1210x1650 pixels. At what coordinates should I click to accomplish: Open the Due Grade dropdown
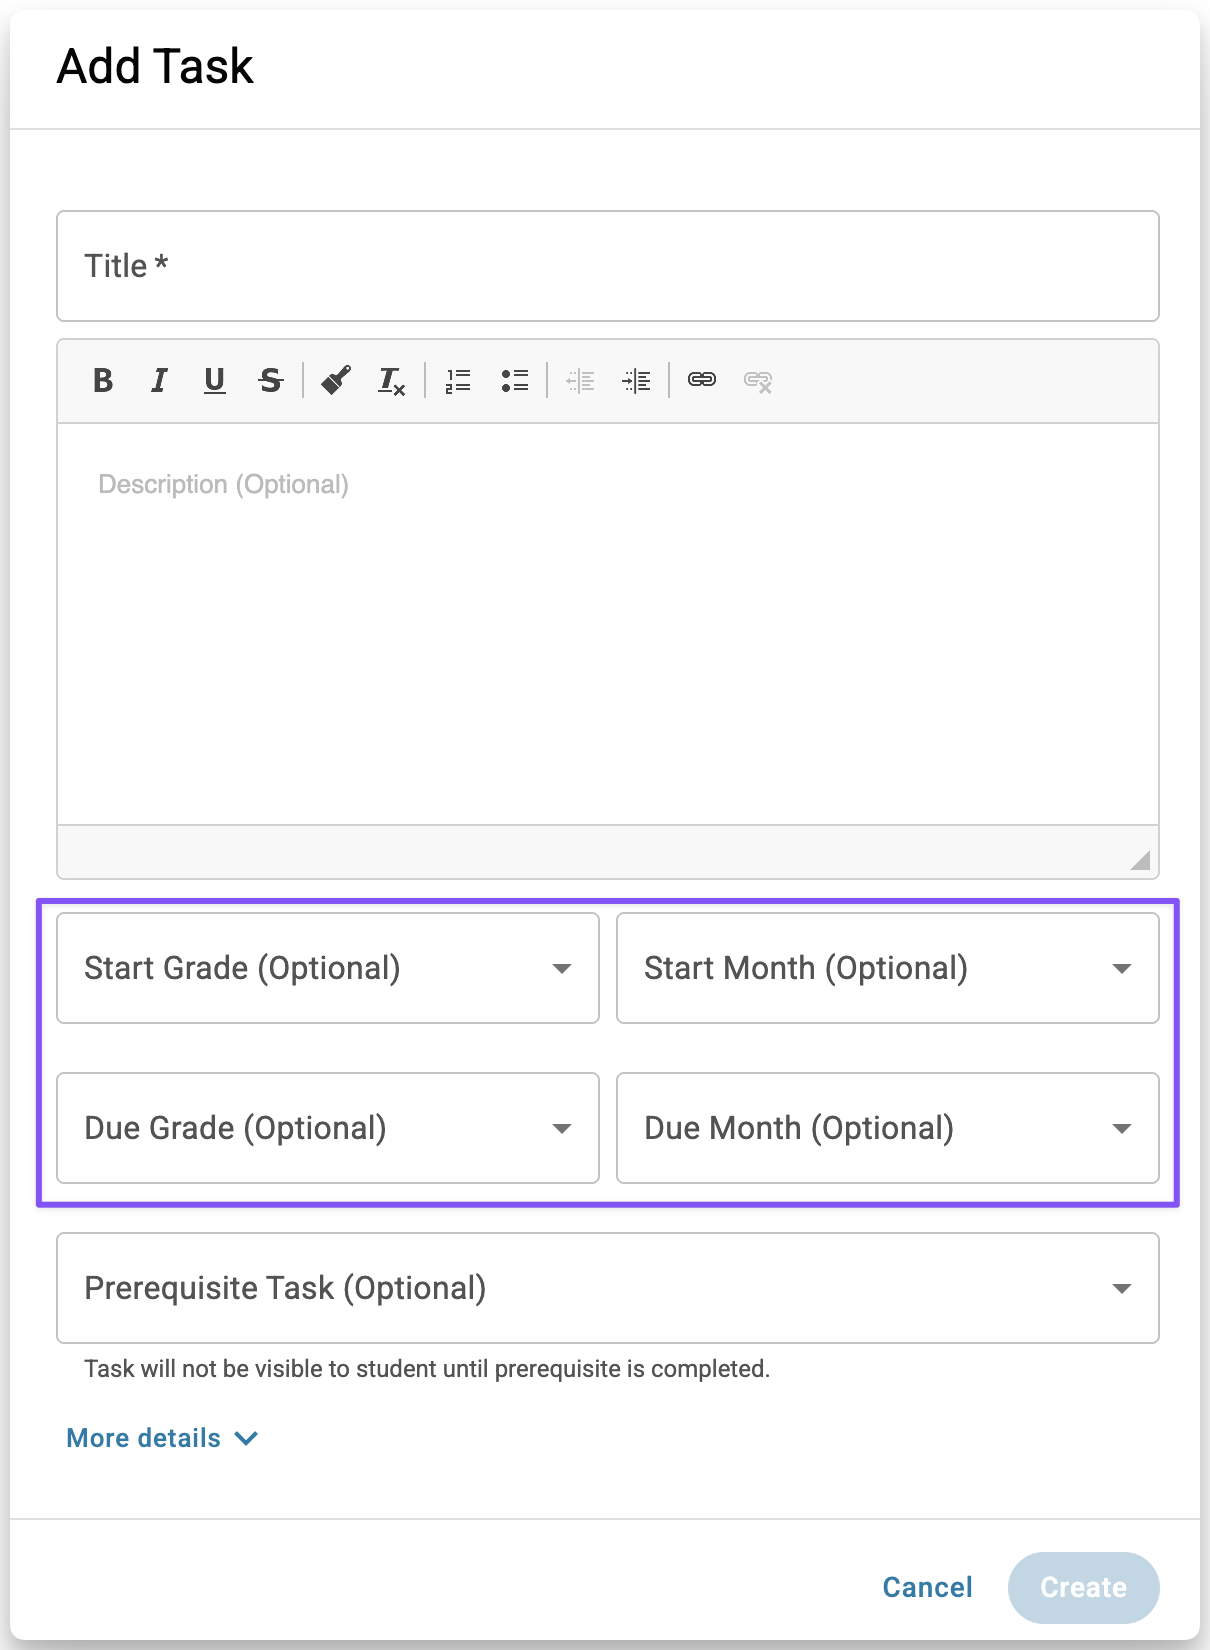(x=328, y=1128)
